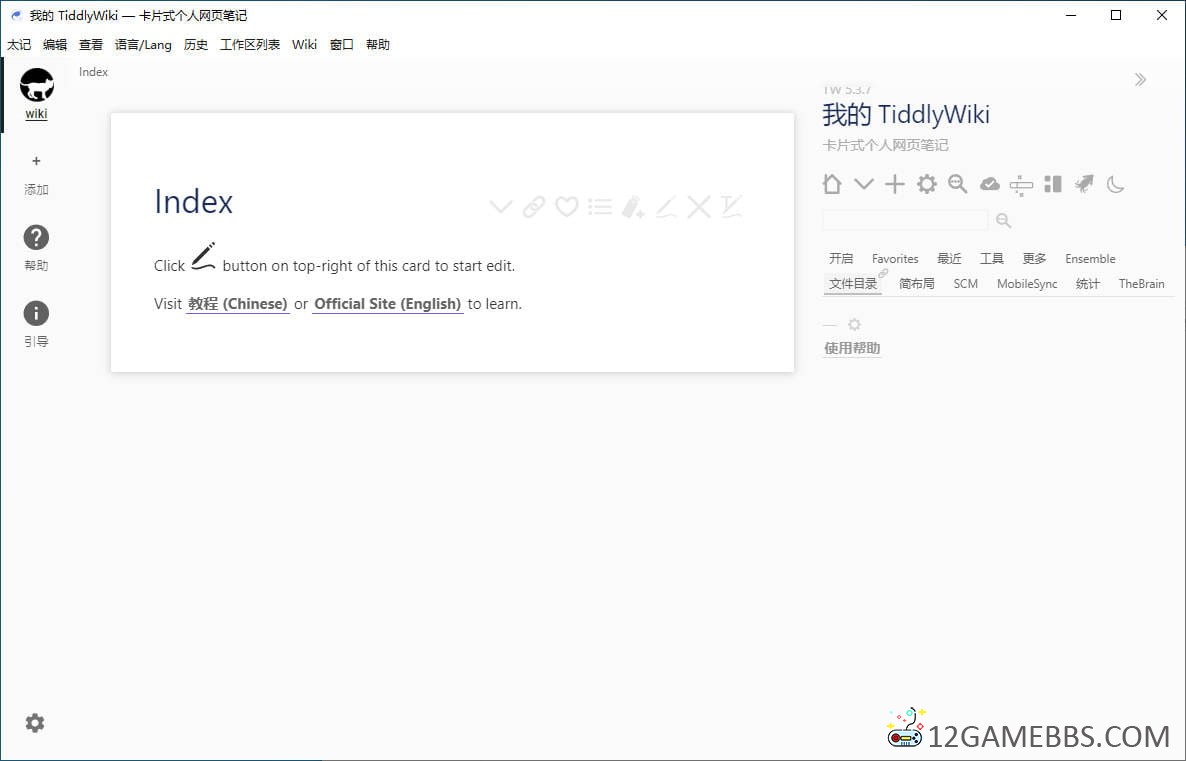This screenshot has height=761, width=1186.
Task: Click the two-column layout icon
Action: 1053,184
